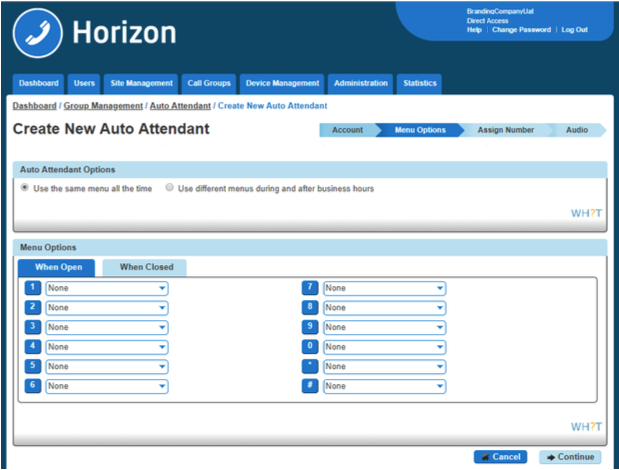Click the Horizon phone logo icon
The height and width of the screenshot is (470, 619).
point(38,33)
